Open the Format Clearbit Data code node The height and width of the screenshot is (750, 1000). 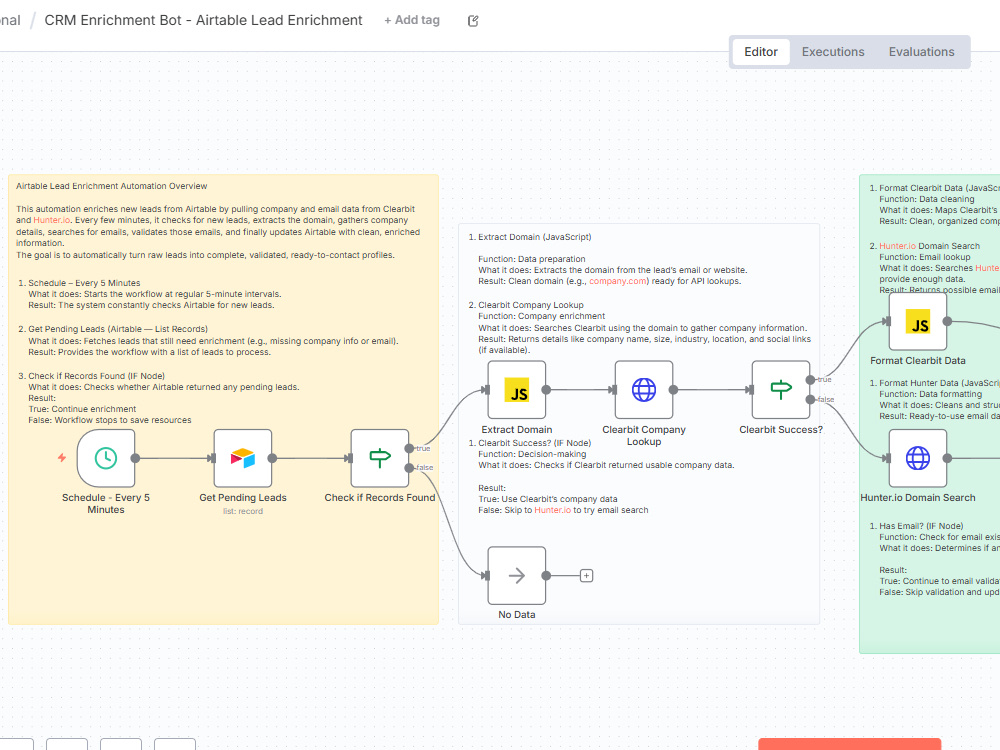pyautogui.click(x=918, y=321)
